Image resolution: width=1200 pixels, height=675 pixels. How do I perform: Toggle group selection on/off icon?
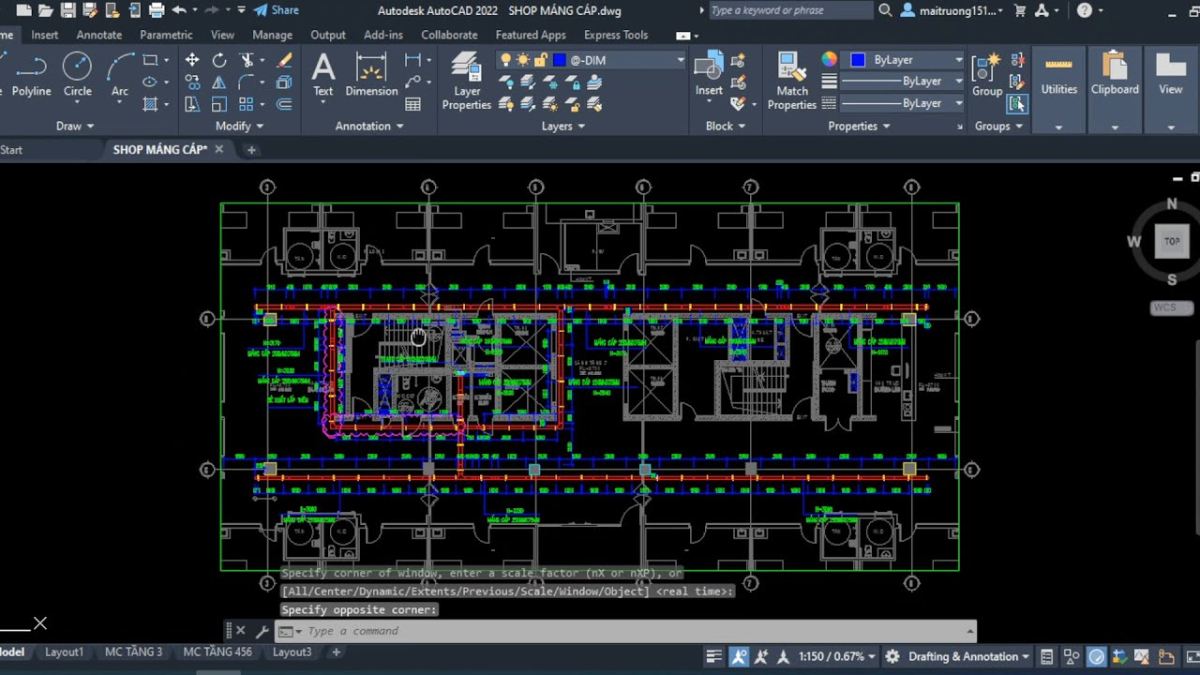[1017, 104]
